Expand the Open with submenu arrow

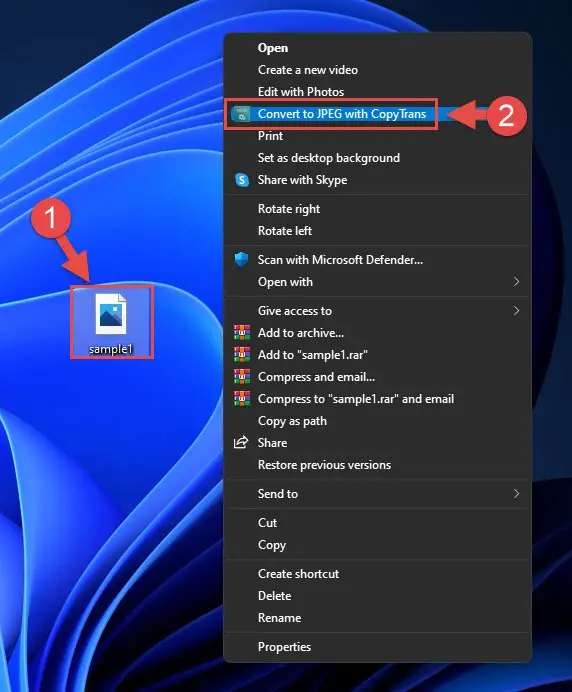tap(516, 282)
